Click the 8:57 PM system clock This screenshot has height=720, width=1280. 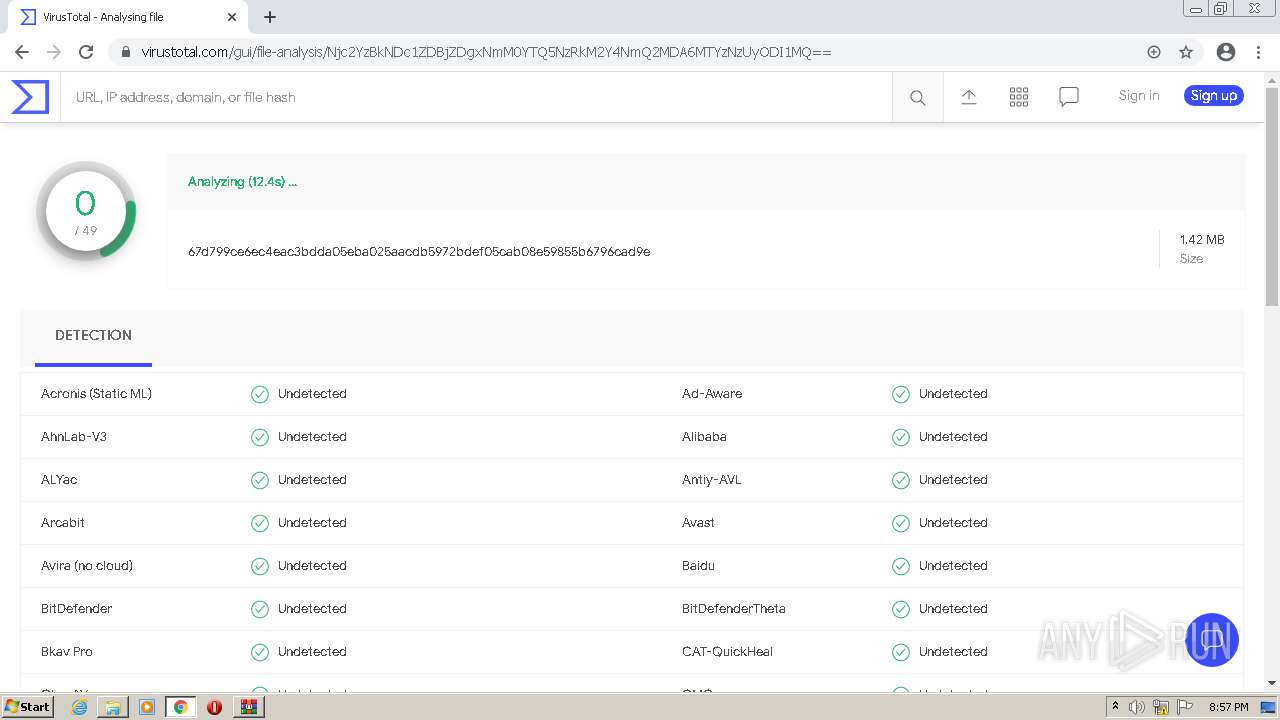tap(1228, 707)
